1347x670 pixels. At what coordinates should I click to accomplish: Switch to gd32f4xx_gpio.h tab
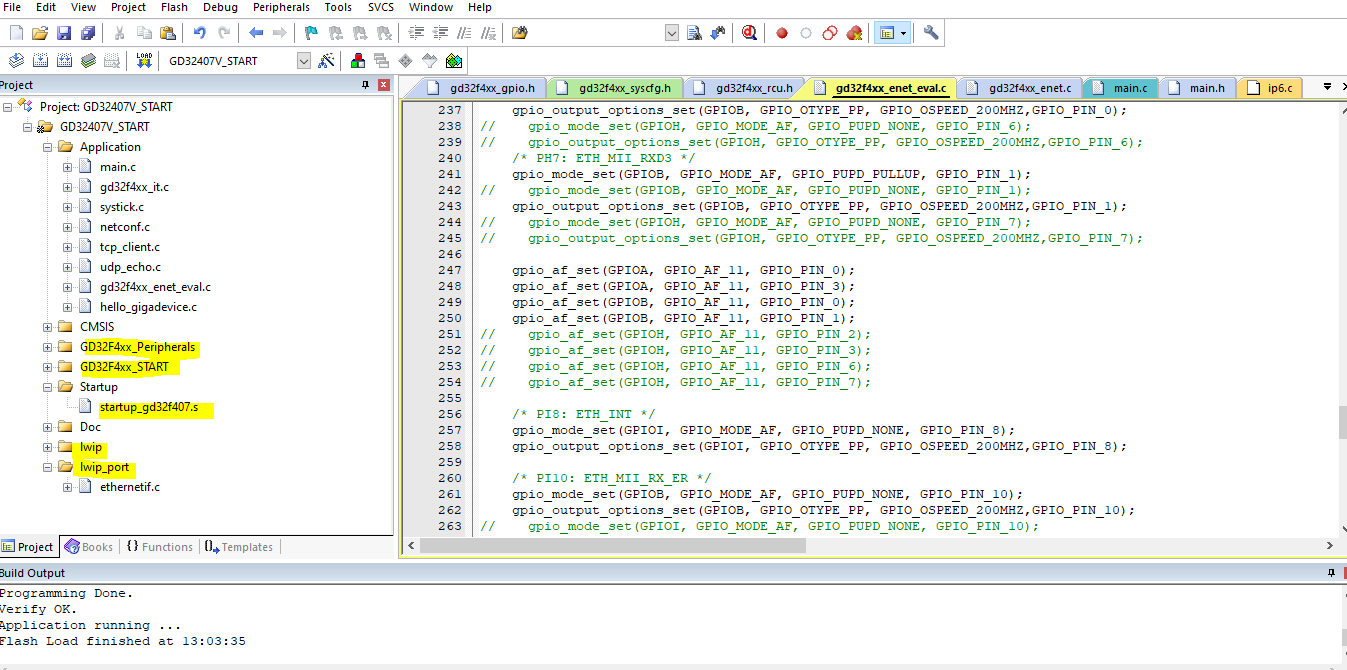pos(485,88)
